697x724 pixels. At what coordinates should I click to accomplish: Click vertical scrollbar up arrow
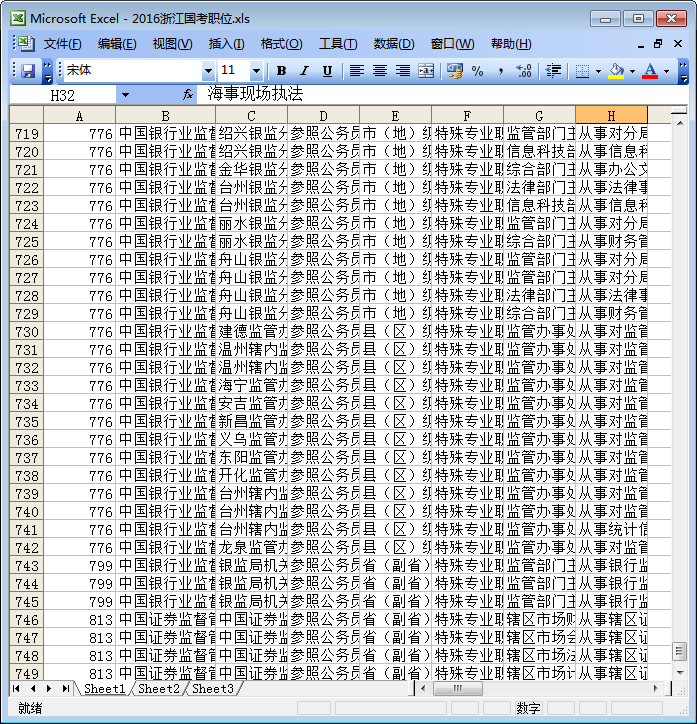pos(679,123)
